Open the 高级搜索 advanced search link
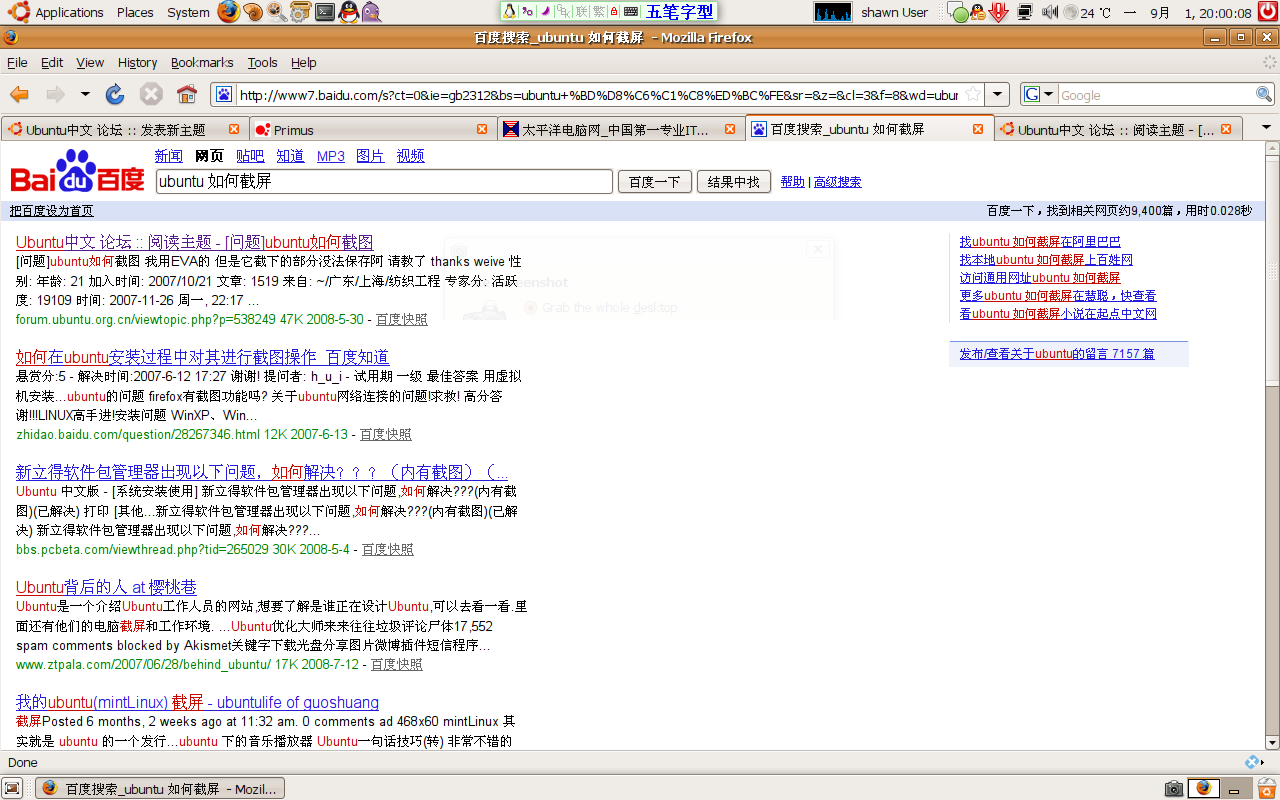 click(x=838, y=182)
